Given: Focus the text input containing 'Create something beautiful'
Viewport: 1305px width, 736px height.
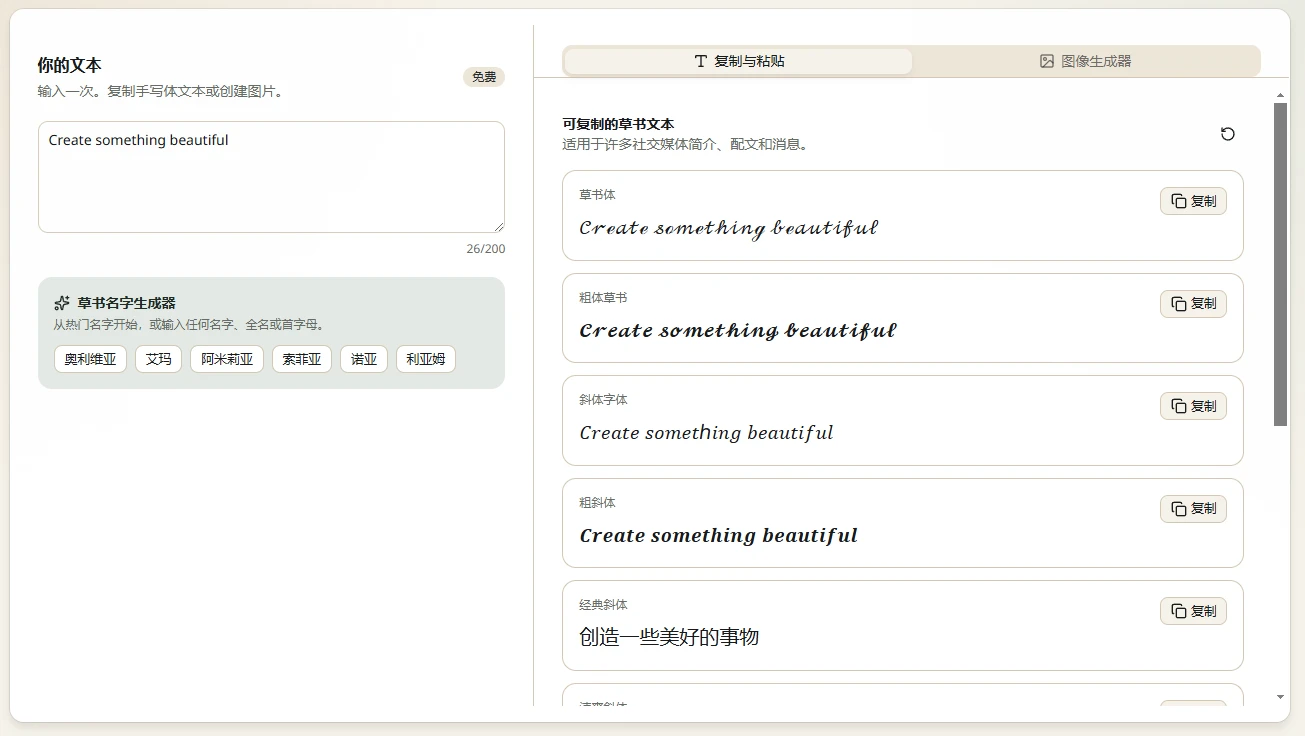Looking at the screenshot, I should point(271,177).
